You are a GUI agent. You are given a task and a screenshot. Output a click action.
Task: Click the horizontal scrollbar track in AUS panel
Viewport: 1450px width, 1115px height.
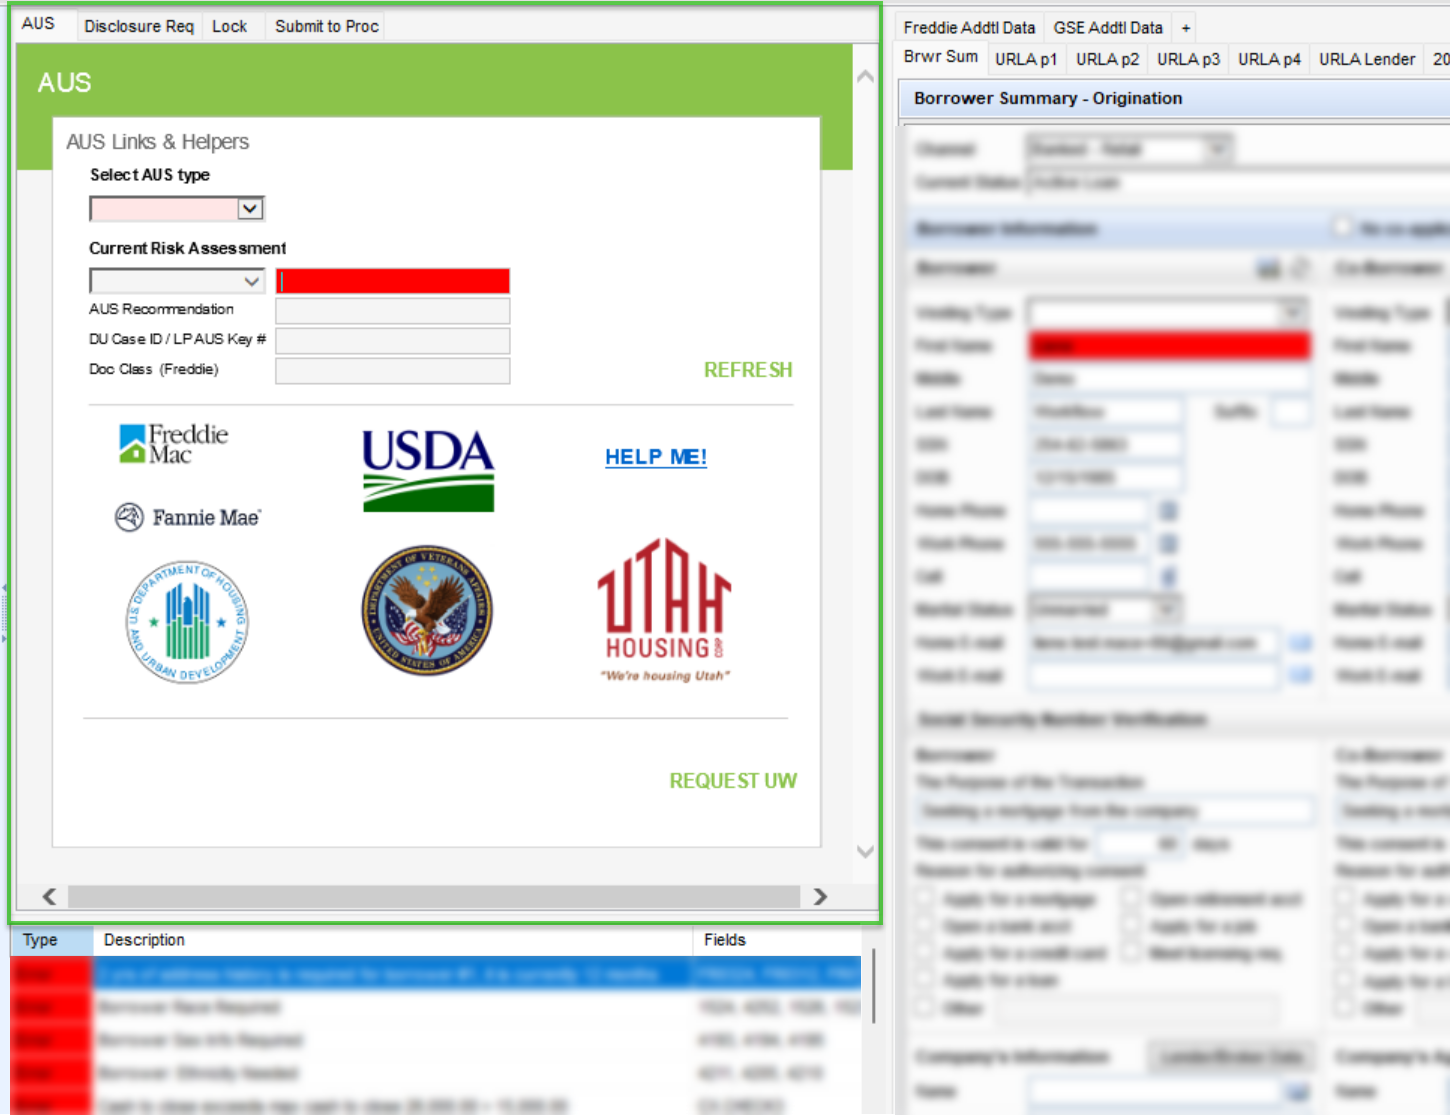434,896
